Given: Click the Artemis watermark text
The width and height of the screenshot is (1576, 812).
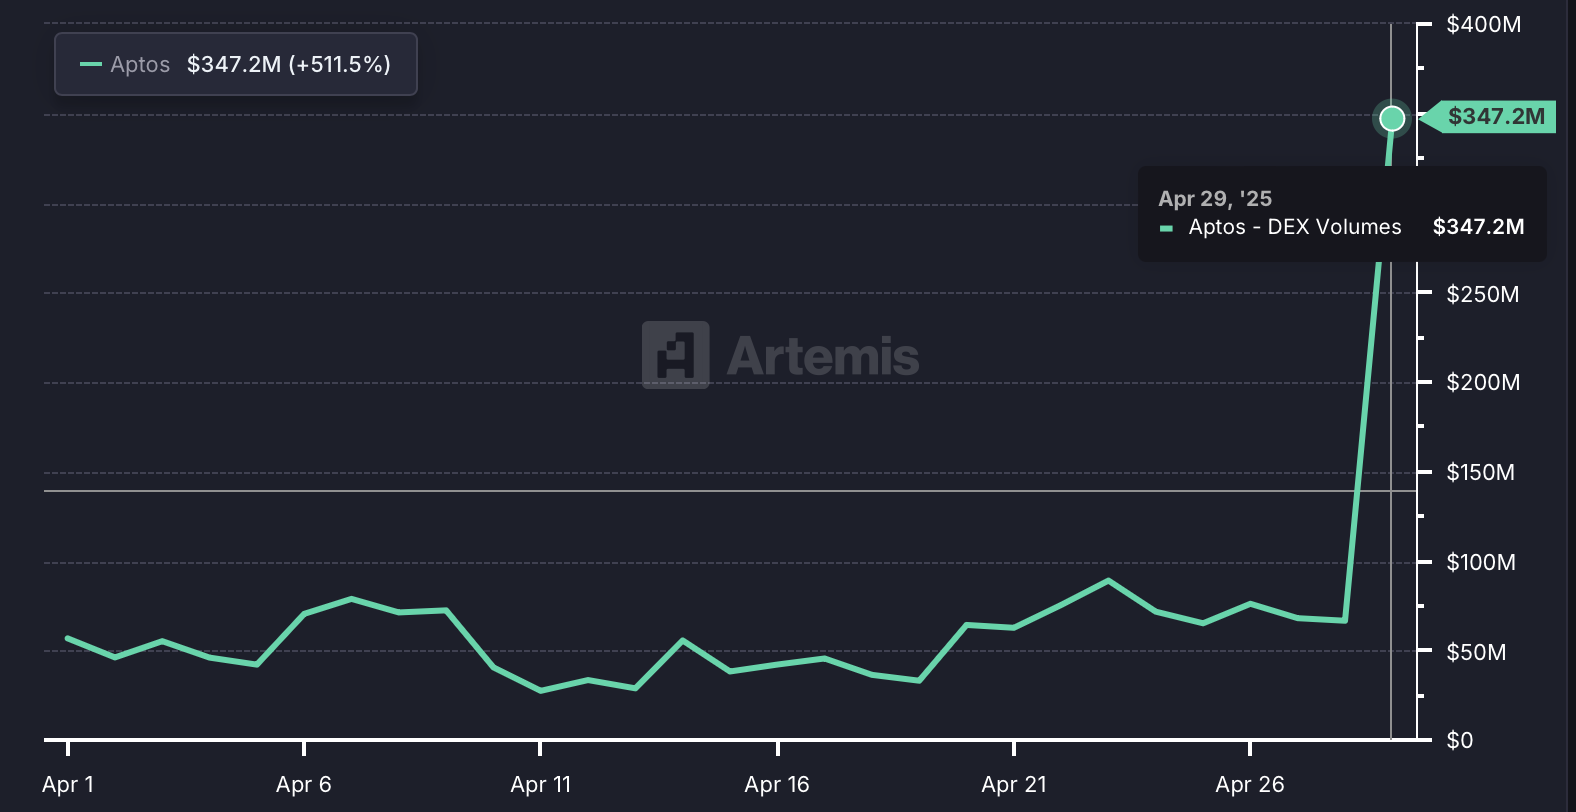Looking at the screenshot, I should 822,356.
